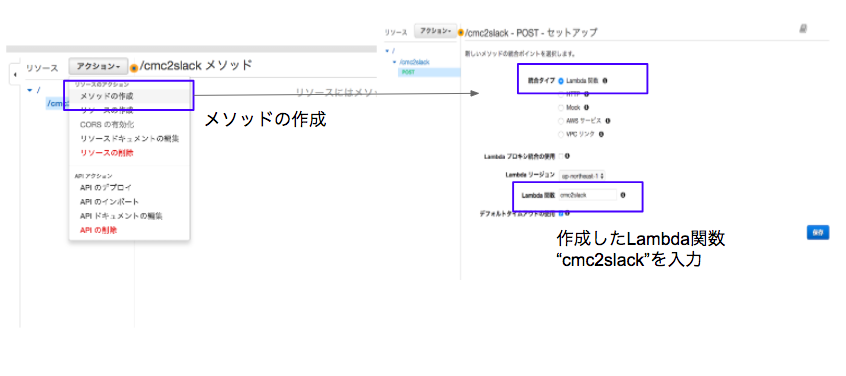The width and height of the screenshot is (846, 376).
Task: Select Lambda 関数 integration type
Action: tap(561, 81)
